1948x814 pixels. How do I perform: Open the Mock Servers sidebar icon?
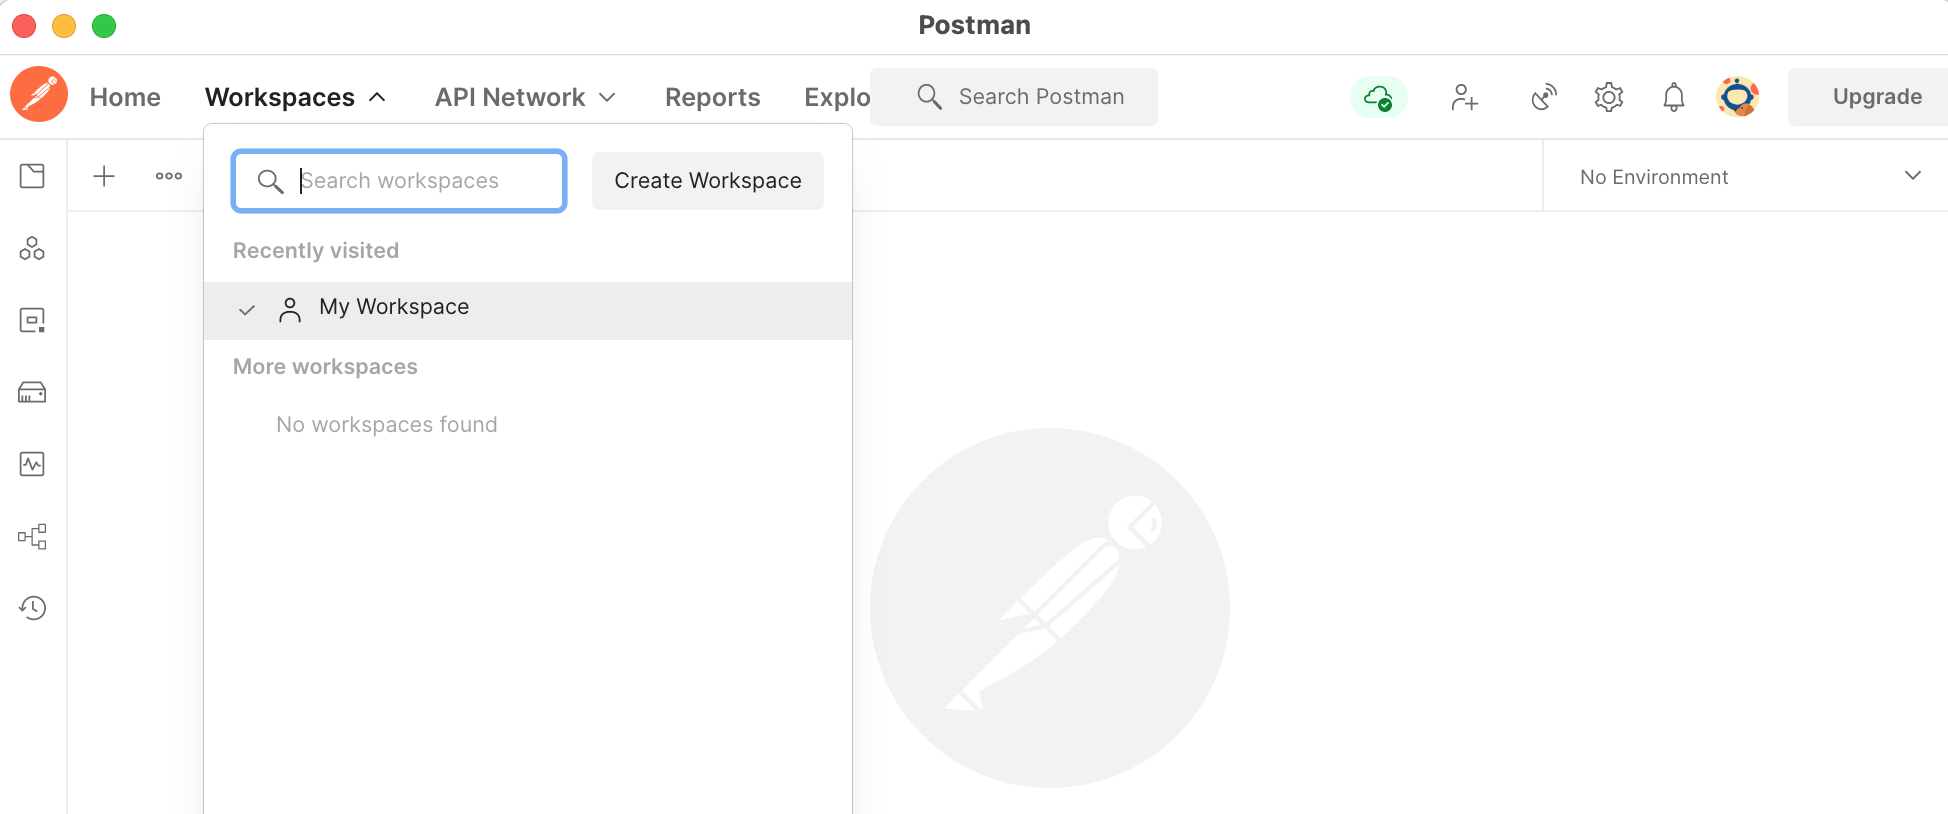click(32, 392)
